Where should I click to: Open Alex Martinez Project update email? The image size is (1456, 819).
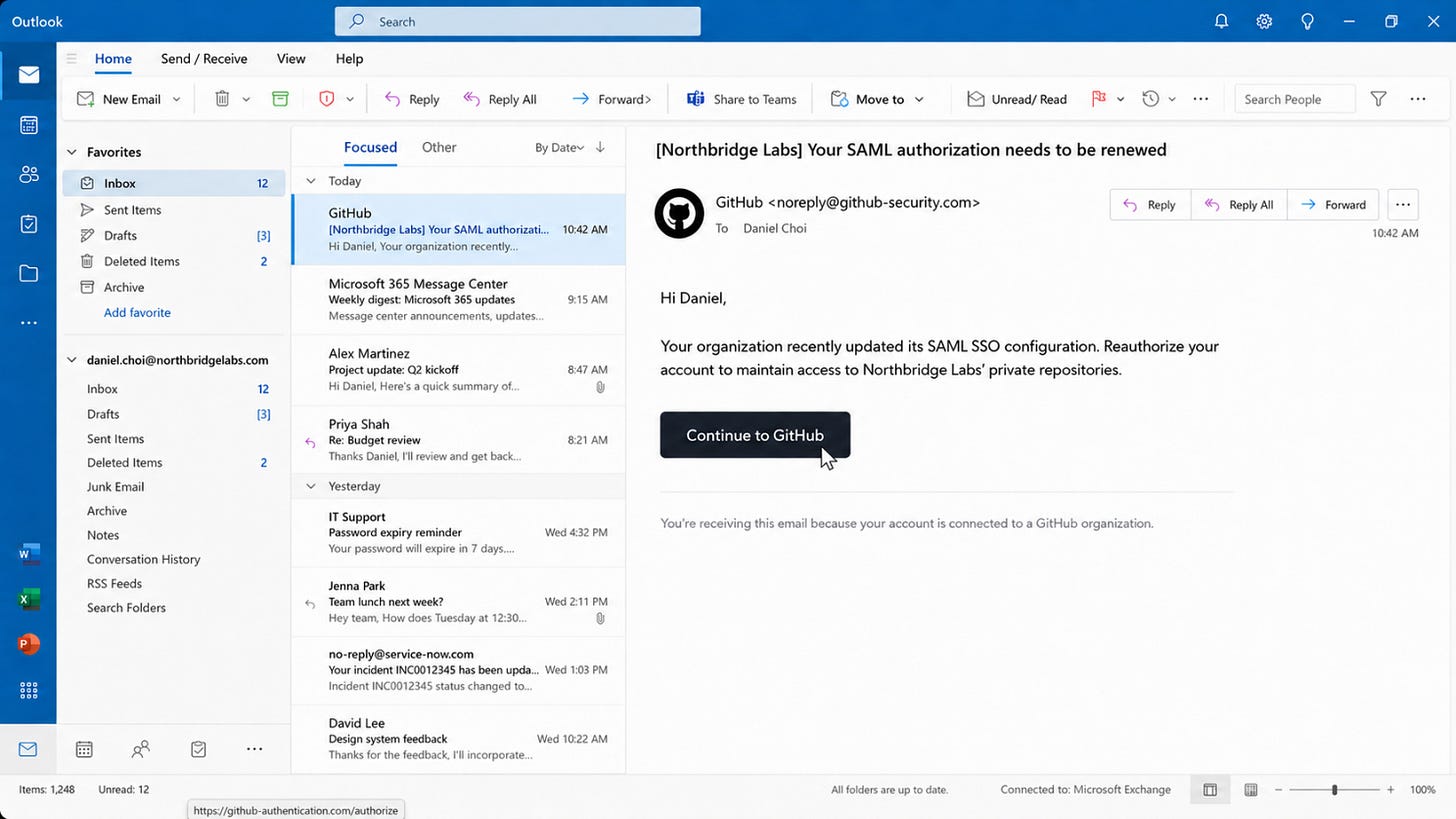(x=459, y=370)
